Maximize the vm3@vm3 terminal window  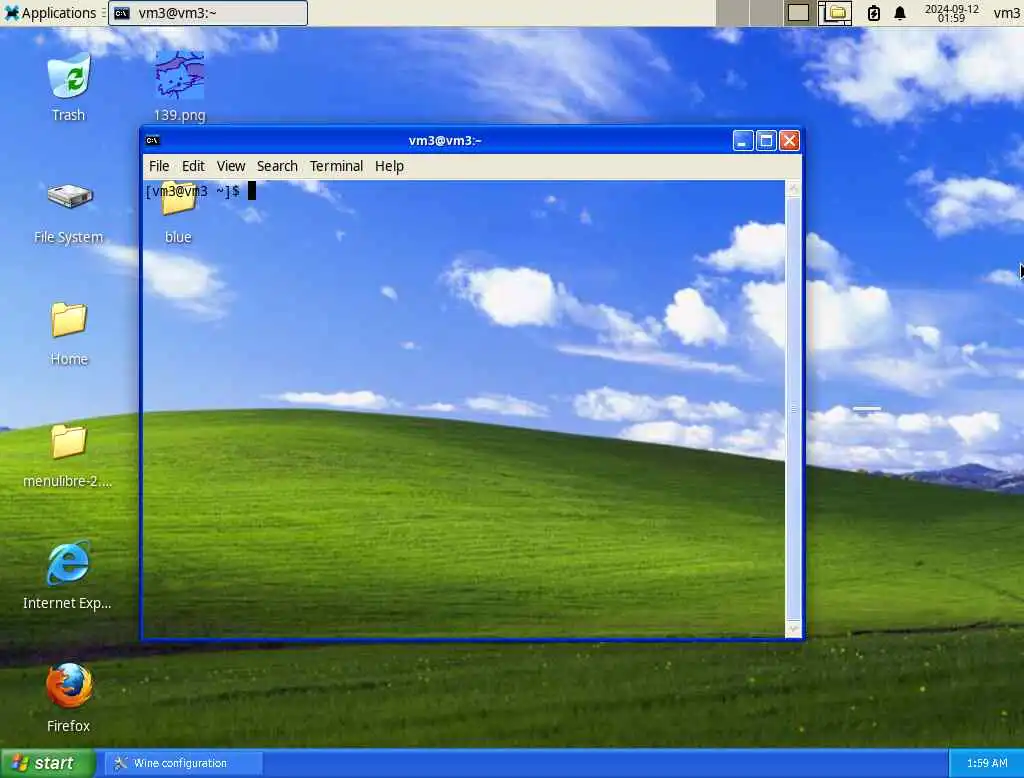pyautogui.click(x=766, y=140)
